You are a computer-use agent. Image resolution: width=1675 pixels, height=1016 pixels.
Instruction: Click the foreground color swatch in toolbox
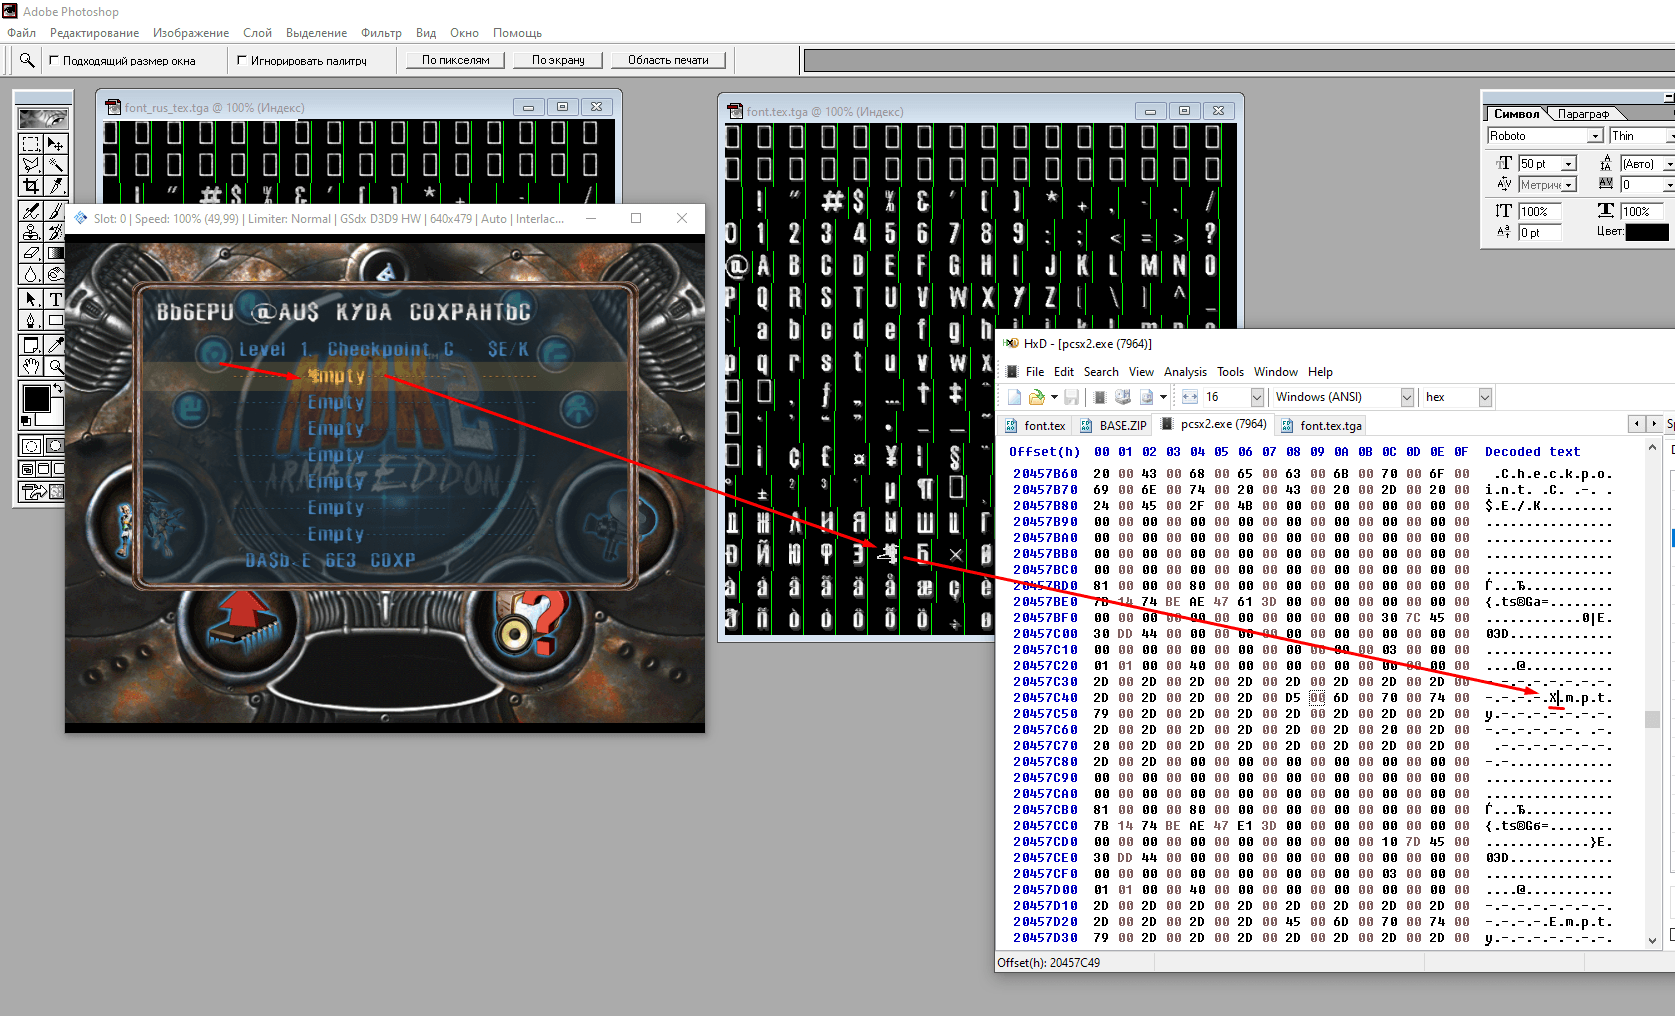(36, 398)
